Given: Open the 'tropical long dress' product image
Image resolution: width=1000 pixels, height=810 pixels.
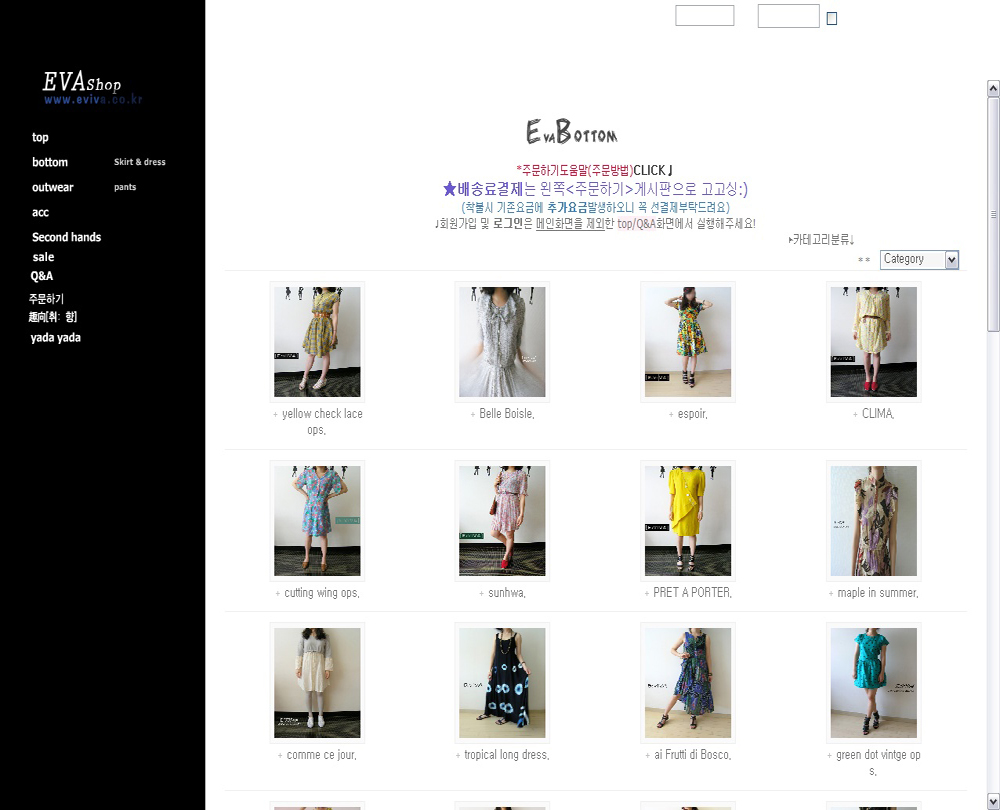Looking at the screenshot, I should pyautogui.click(x=502, y=683).
